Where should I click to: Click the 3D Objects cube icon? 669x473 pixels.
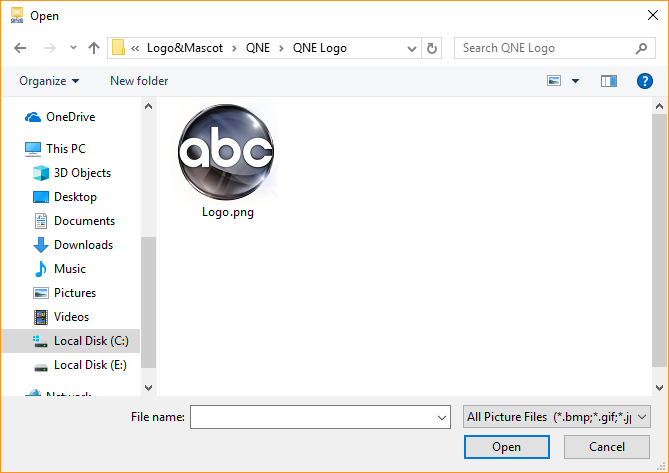(x=41, y=173)
